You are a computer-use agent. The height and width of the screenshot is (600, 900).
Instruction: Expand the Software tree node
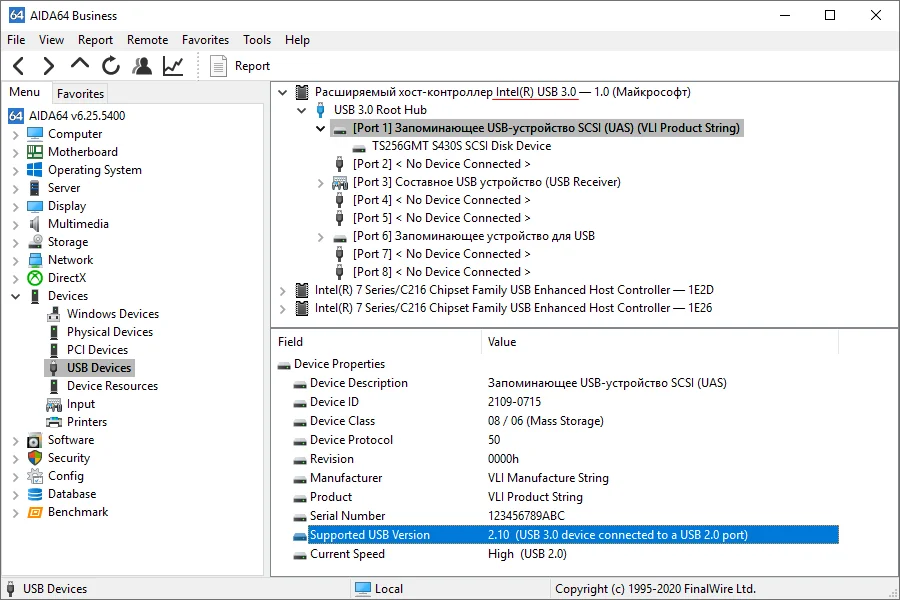click(15, 441)
